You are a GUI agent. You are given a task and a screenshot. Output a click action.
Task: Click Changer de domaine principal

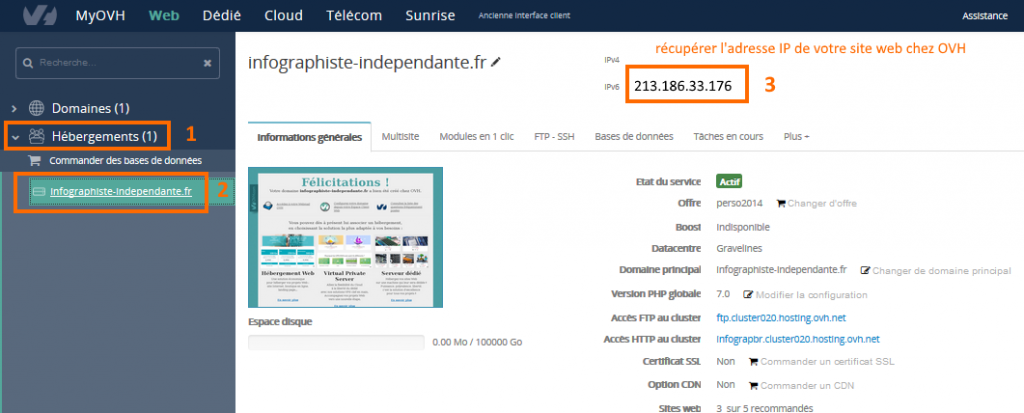[942, 271]
